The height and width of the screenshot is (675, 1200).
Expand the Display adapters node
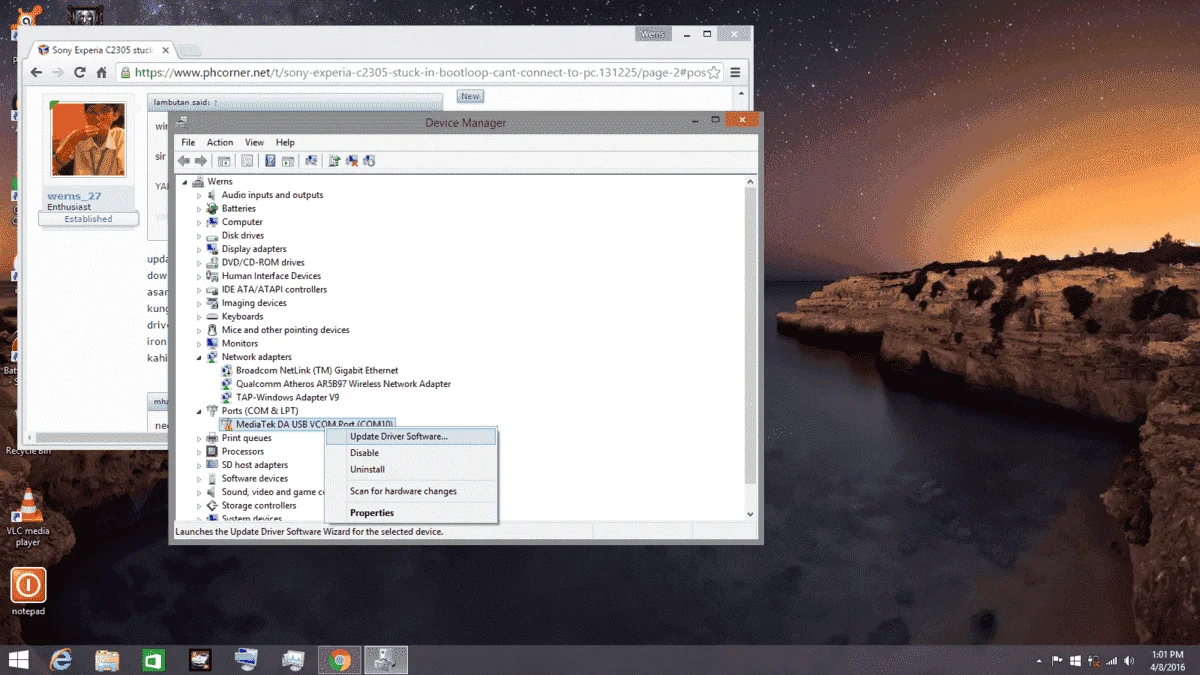(x=199, y=249)
